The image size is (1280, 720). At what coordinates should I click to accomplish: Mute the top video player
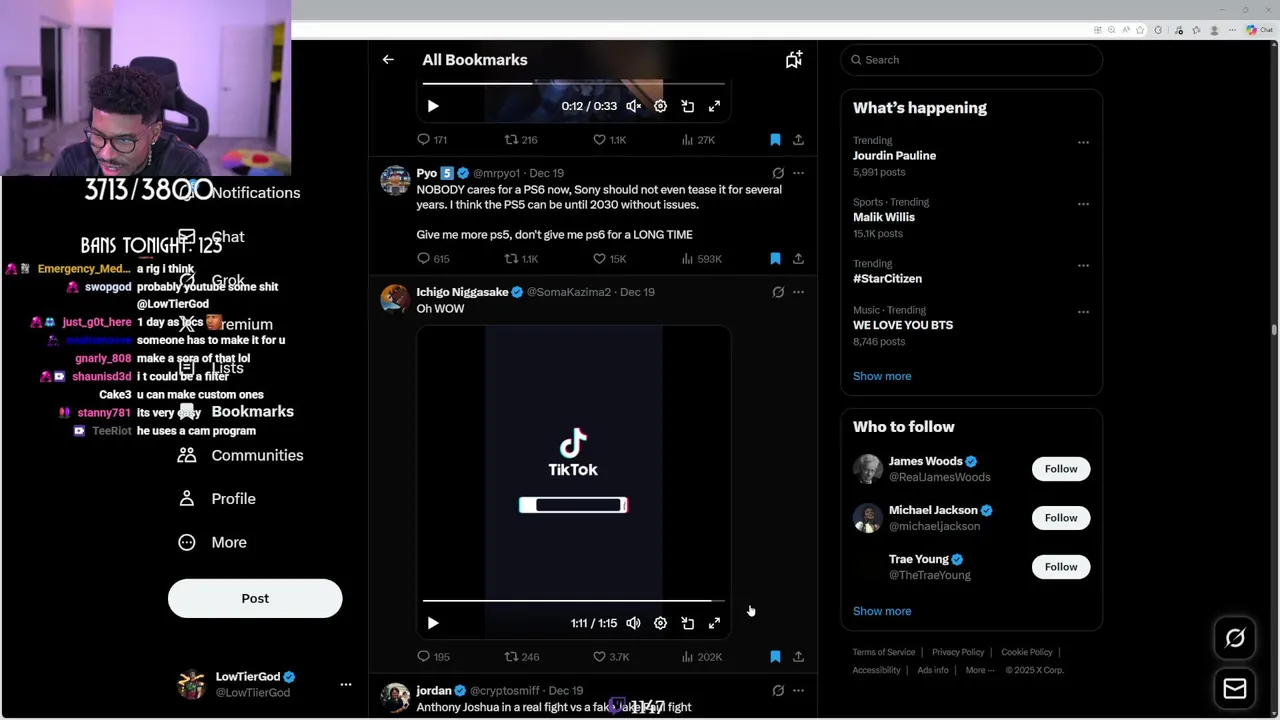(x=633, y=106)
